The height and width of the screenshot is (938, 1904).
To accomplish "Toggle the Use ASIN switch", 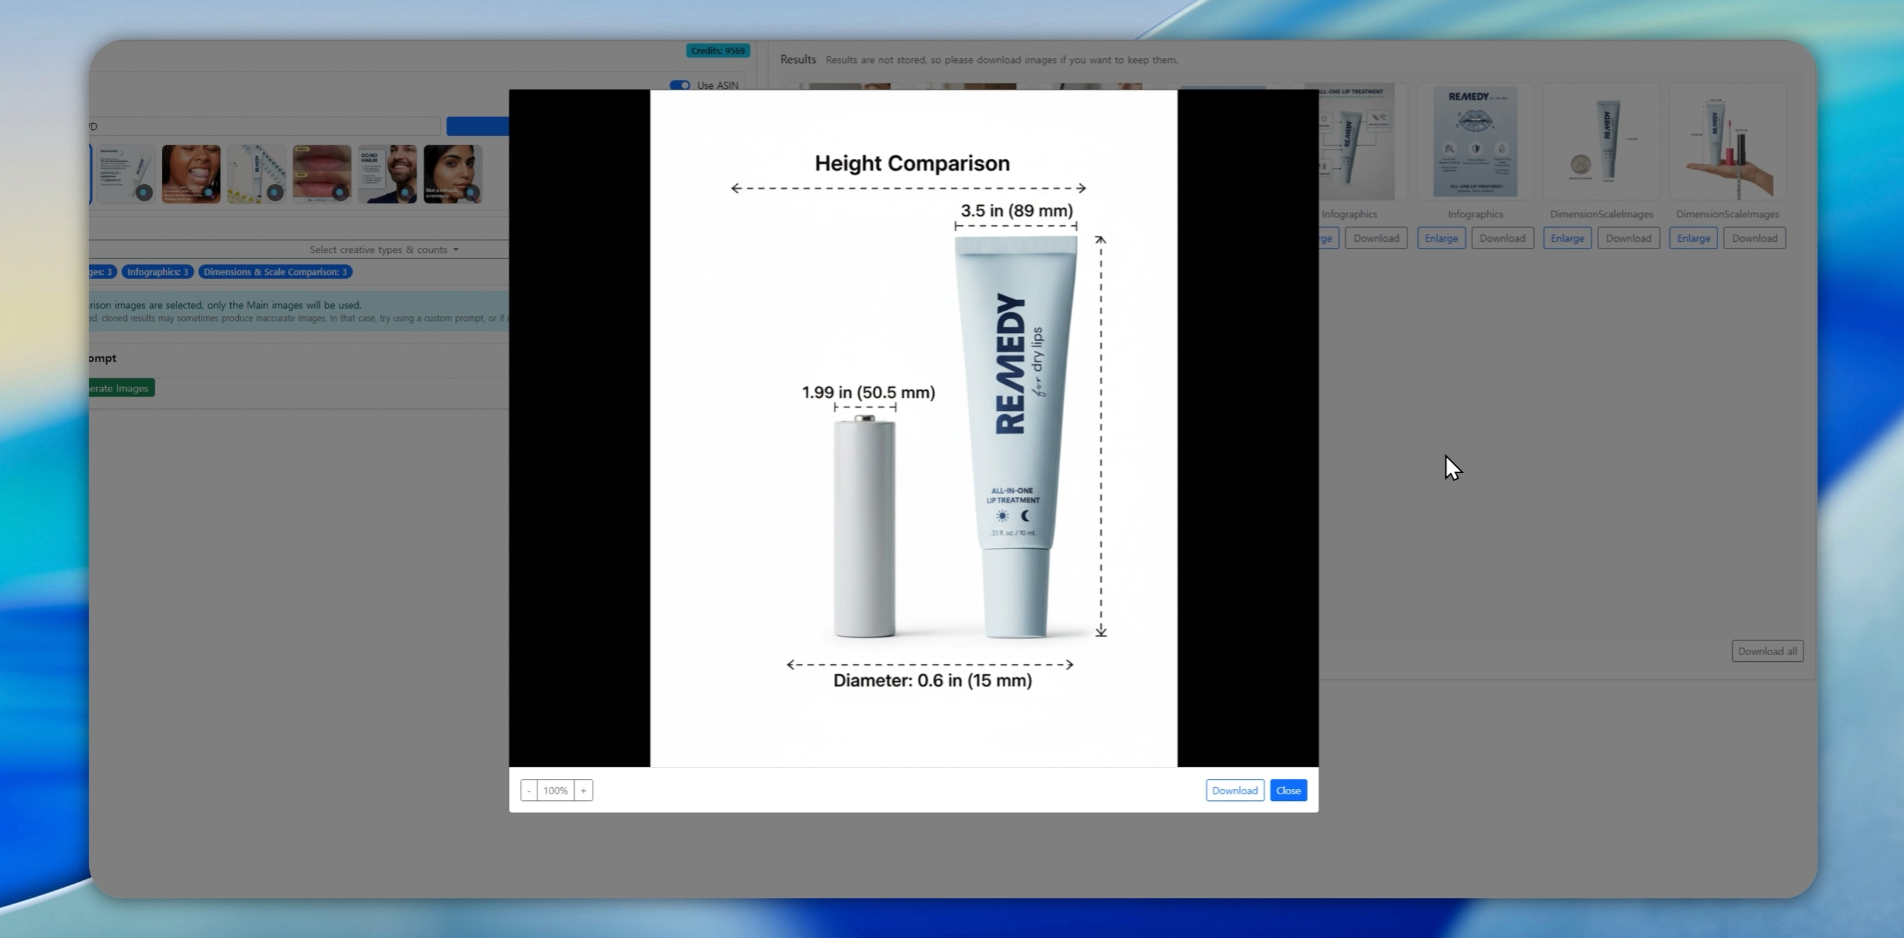I will click(680, 85).
